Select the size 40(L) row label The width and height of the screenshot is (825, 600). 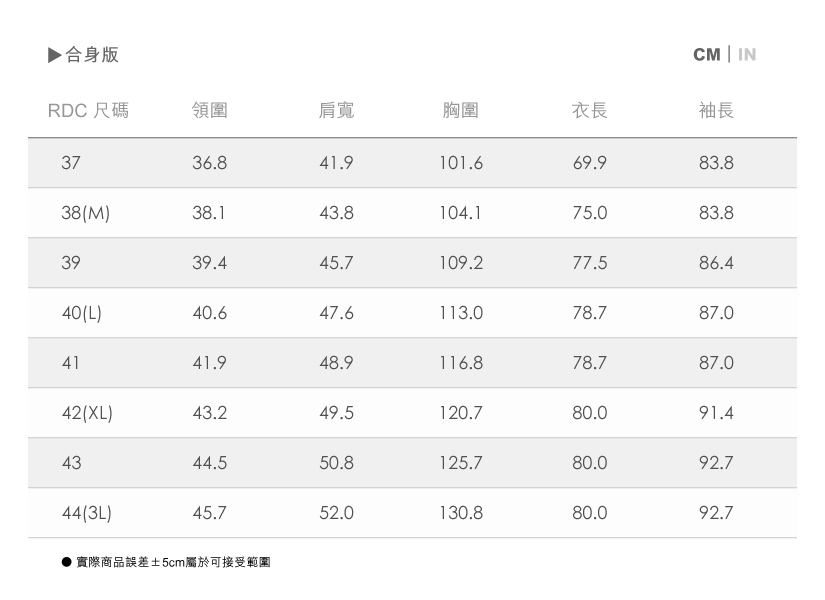click(x=82, y=313)
